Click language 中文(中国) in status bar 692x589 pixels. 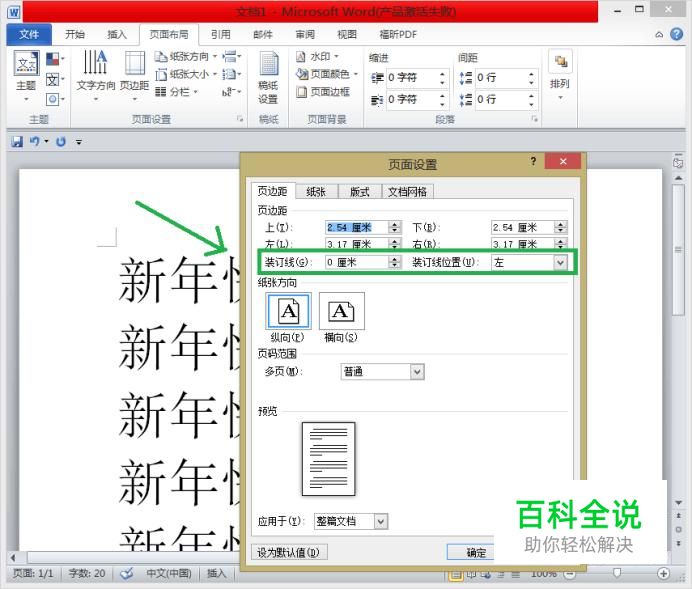point(169,573)
